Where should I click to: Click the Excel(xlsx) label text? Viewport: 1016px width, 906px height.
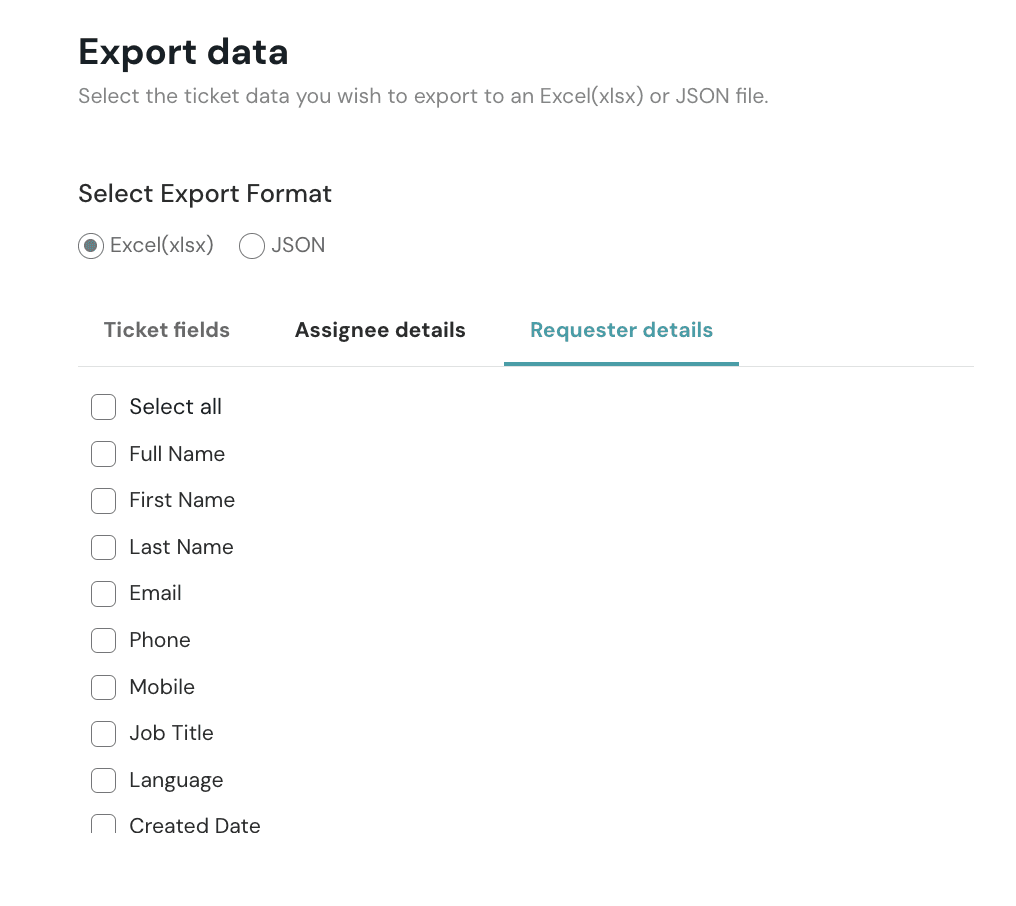tap(162, 245)
